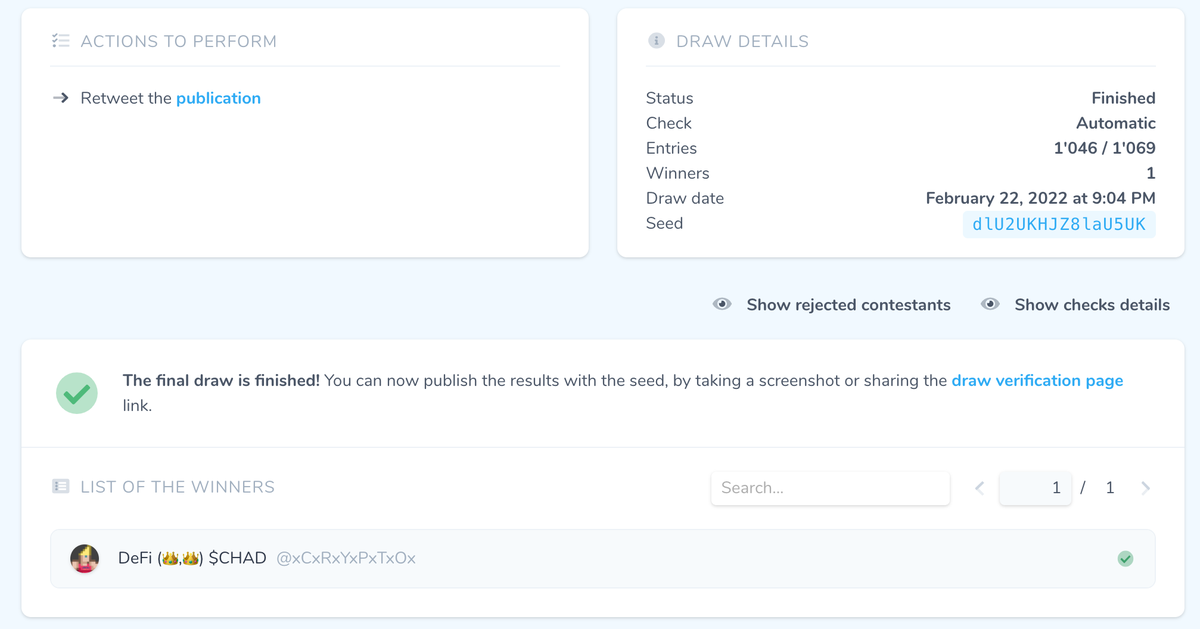The width and height of the screenshot is (1200, 629).
Task: Click Show checks details label
Action: click(x=1092, y=305)
